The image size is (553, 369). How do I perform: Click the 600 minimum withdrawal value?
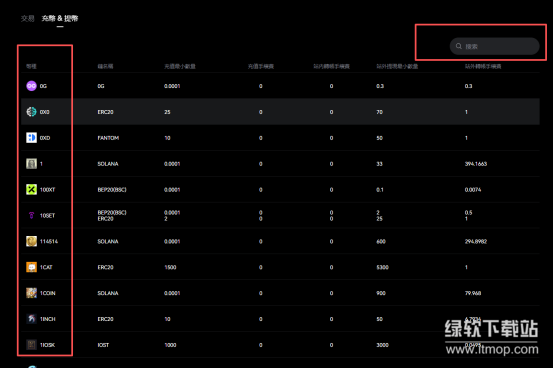[x=381, y=242]
